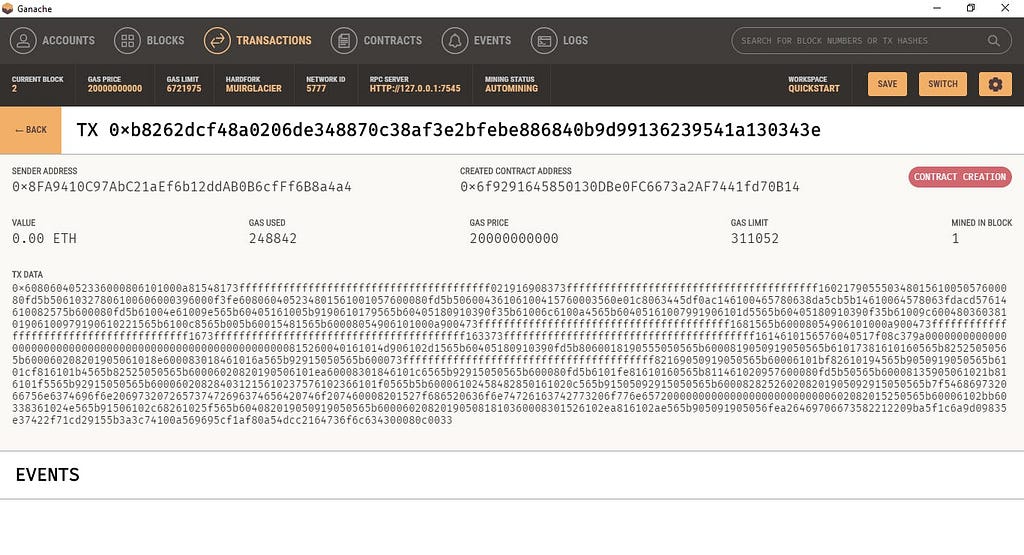1024x555 pixels.
Task: Click the Blocks grid icon
Action: (x=127, y=40)
